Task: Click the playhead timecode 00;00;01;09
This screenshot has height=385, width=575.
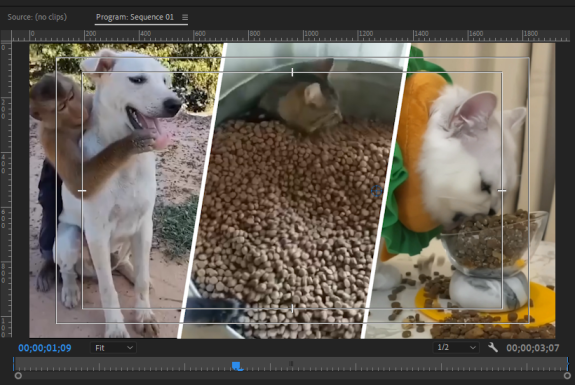Action: (x=45, y=348)
